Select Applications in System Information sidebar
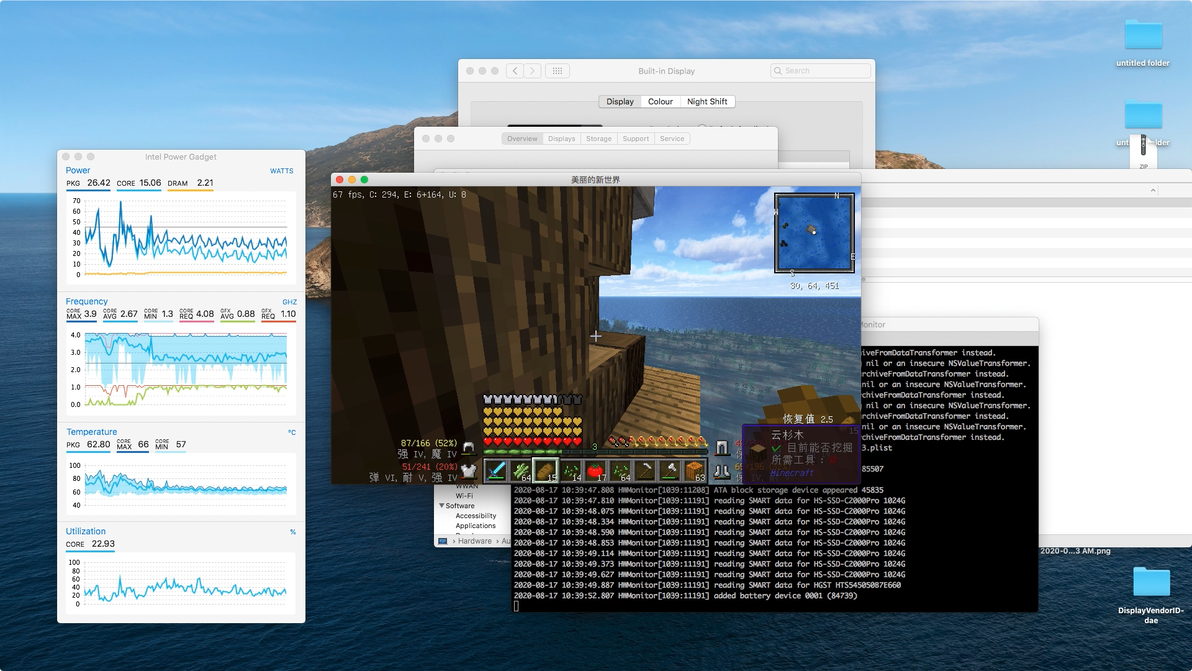Viewport: 1192px width, 671px height. pyautogui.click(x=475, y=526)
